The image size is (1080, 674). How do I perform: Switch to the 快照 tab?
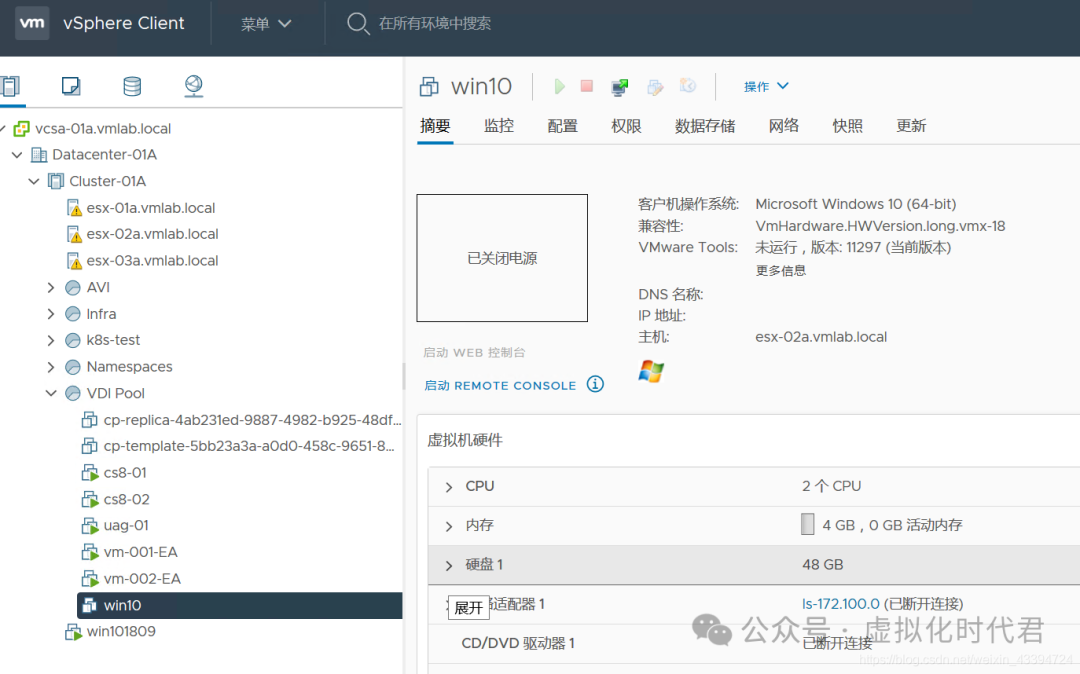pos(847,125)
